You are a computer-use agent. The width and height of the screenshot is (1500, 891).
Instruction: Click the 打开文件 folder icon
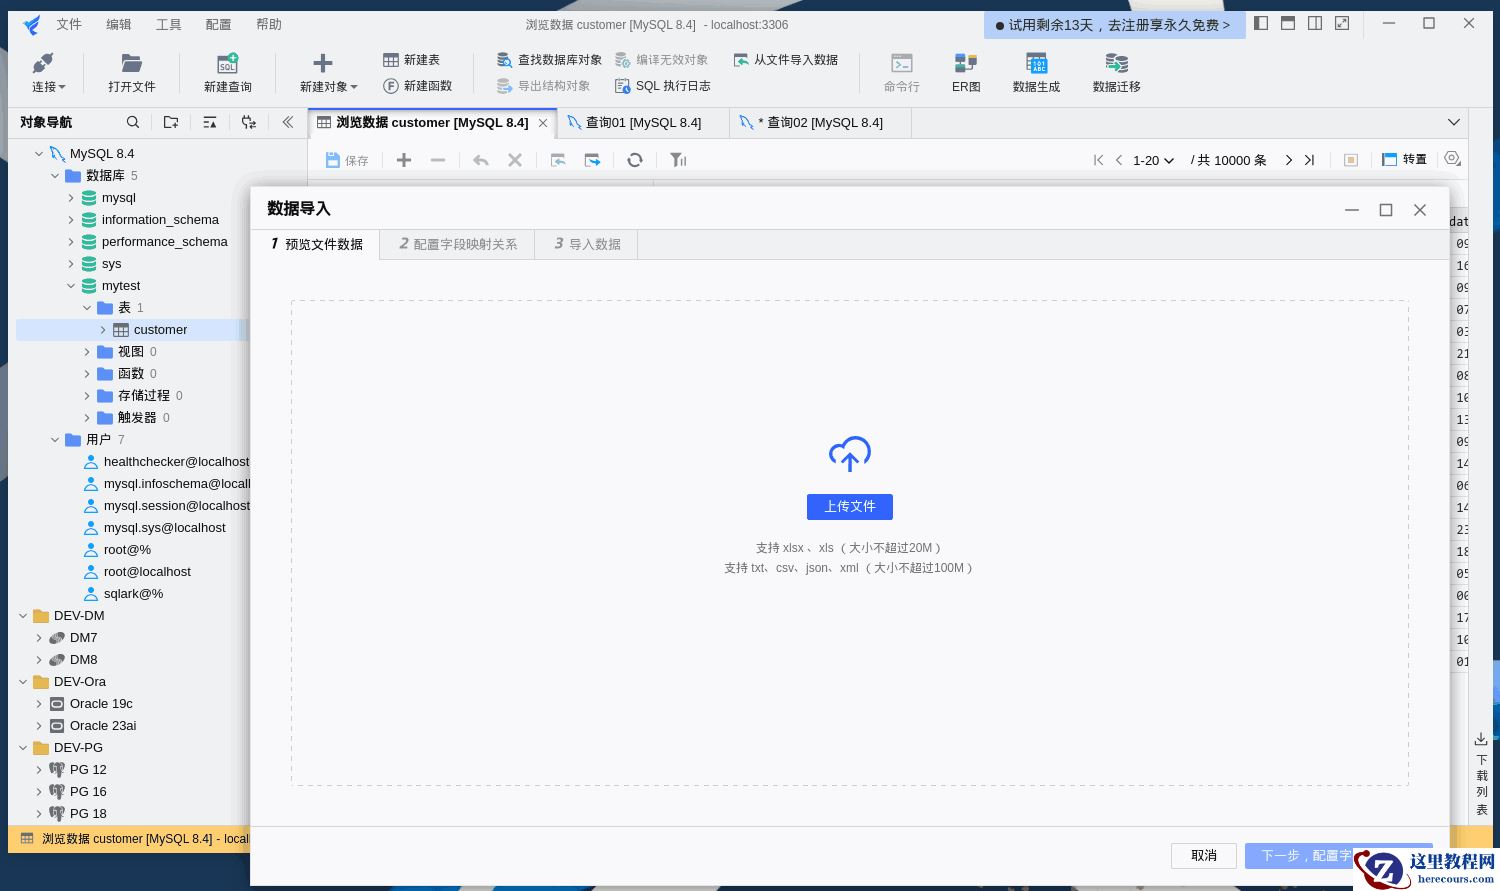tap(131, 64)
